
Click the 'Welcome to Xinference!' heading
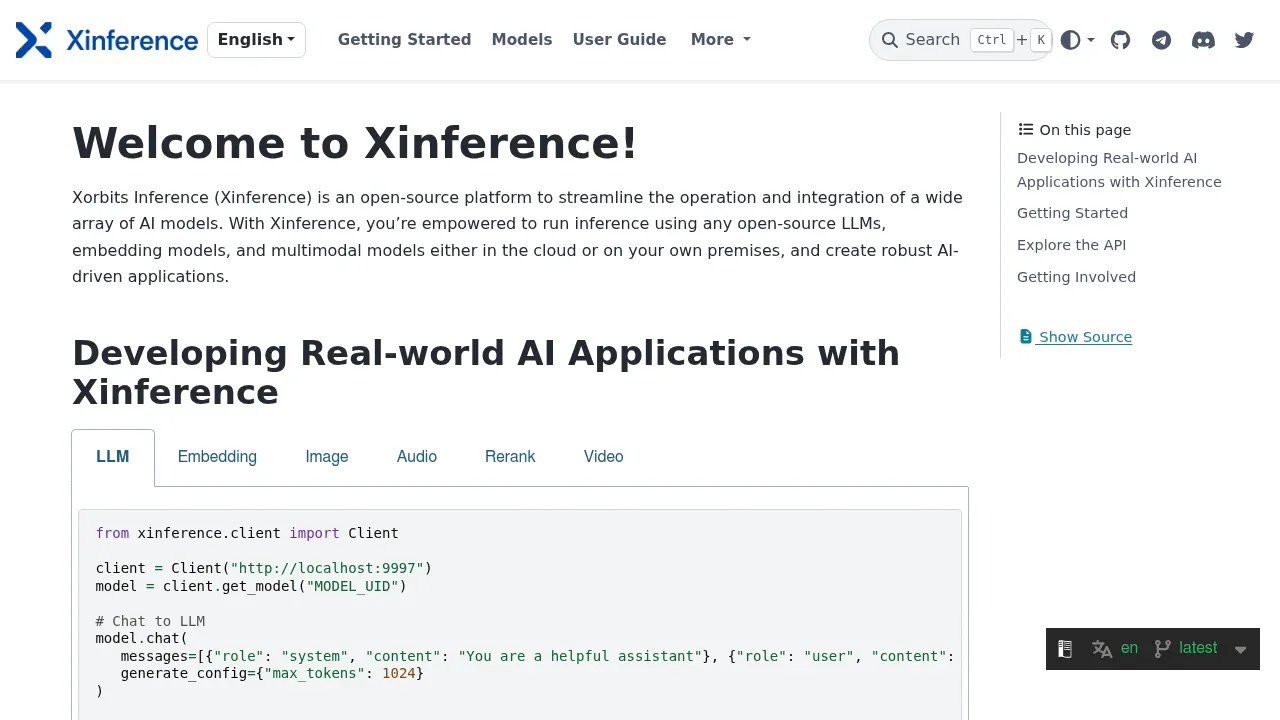click(355, 143)
